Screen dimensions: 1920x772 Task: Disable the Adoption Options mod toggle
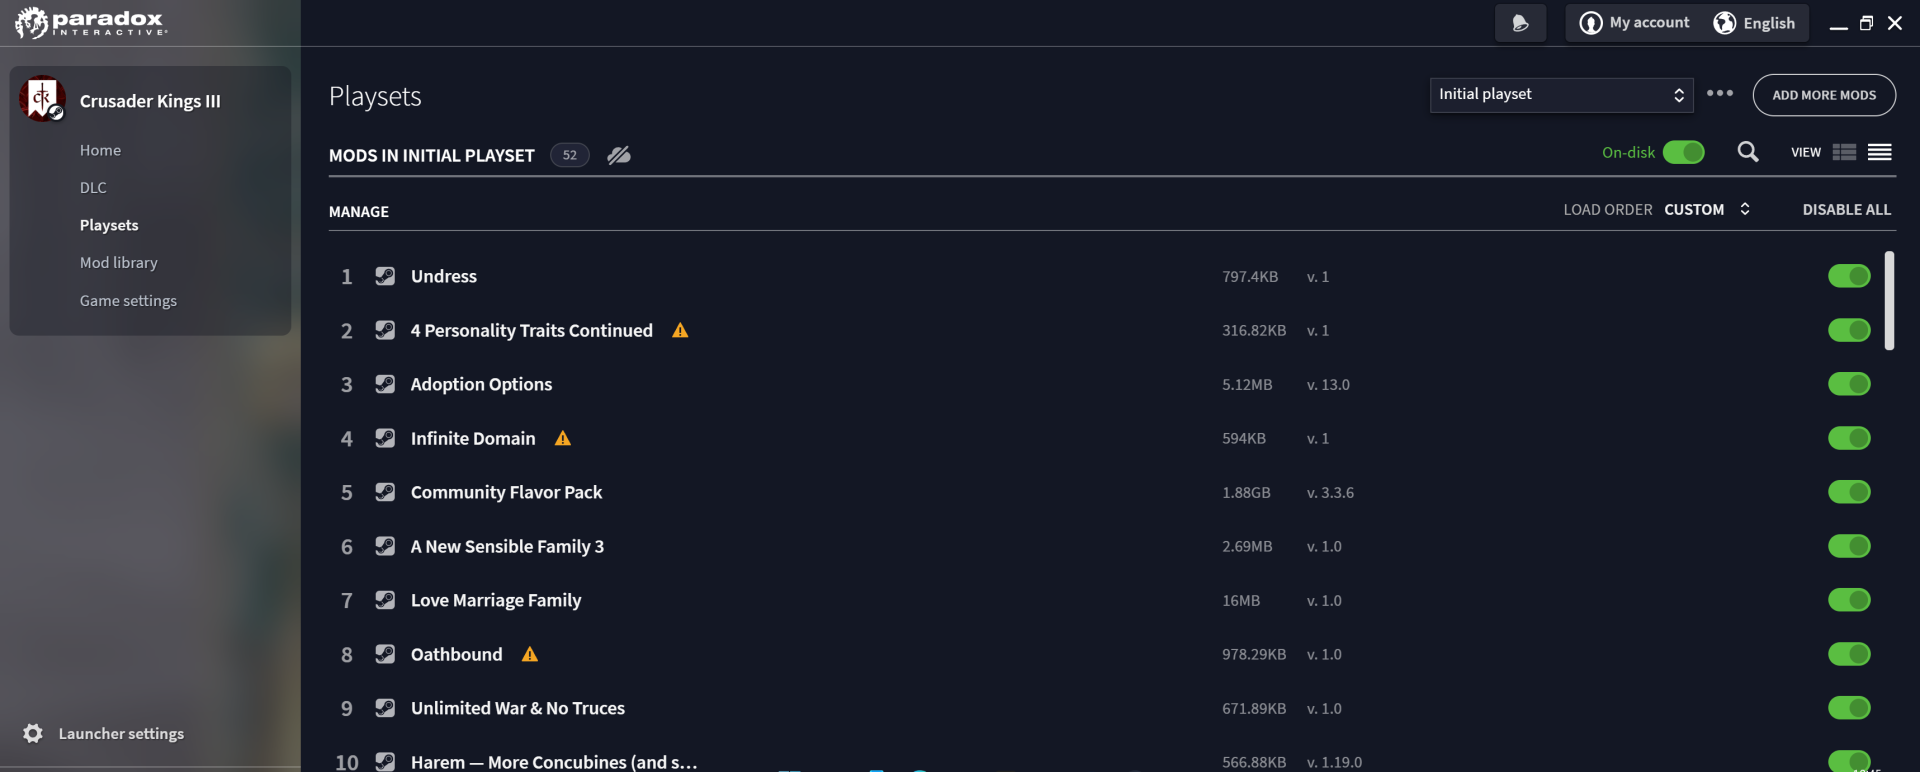[1849, 384]
